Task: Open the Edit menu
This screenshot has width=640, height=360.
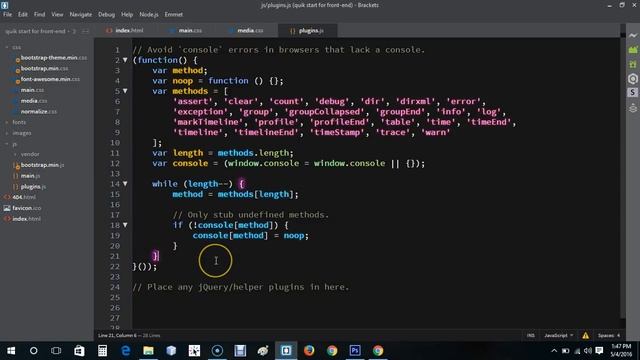Action: tap(22, 14)
